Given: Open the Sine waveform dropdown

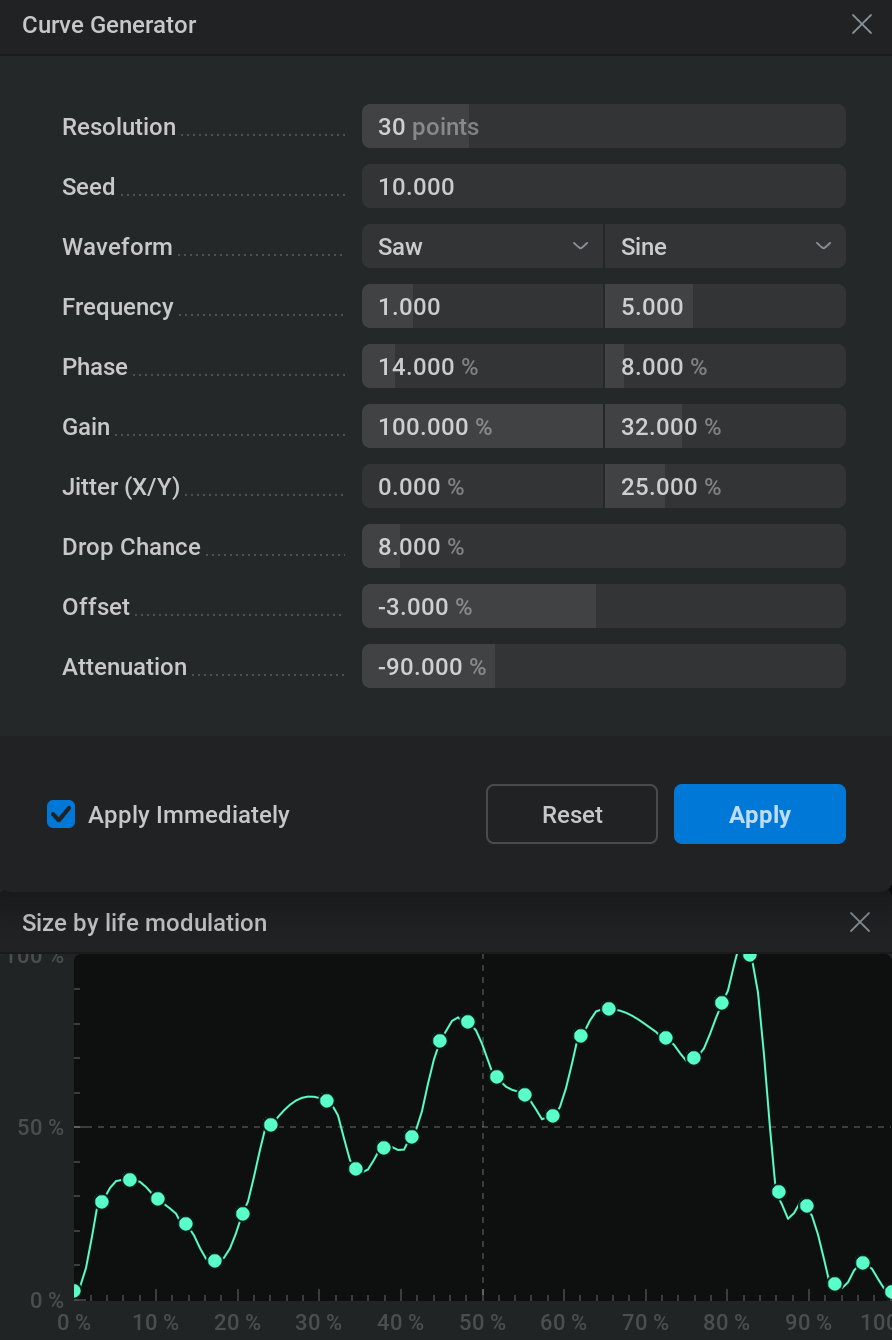Looking at the screenshot, I should [725, 247].
